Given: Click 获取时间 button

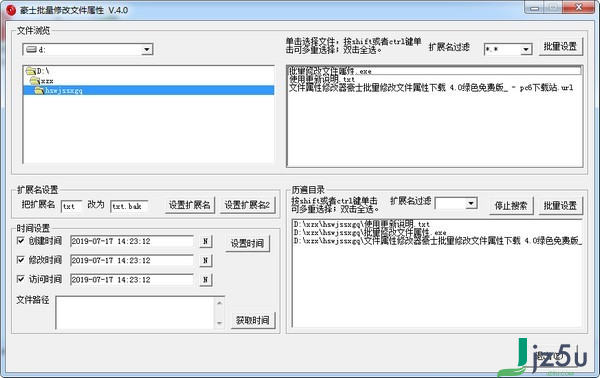Looking at the screenshot, I should tap(253, 320).
